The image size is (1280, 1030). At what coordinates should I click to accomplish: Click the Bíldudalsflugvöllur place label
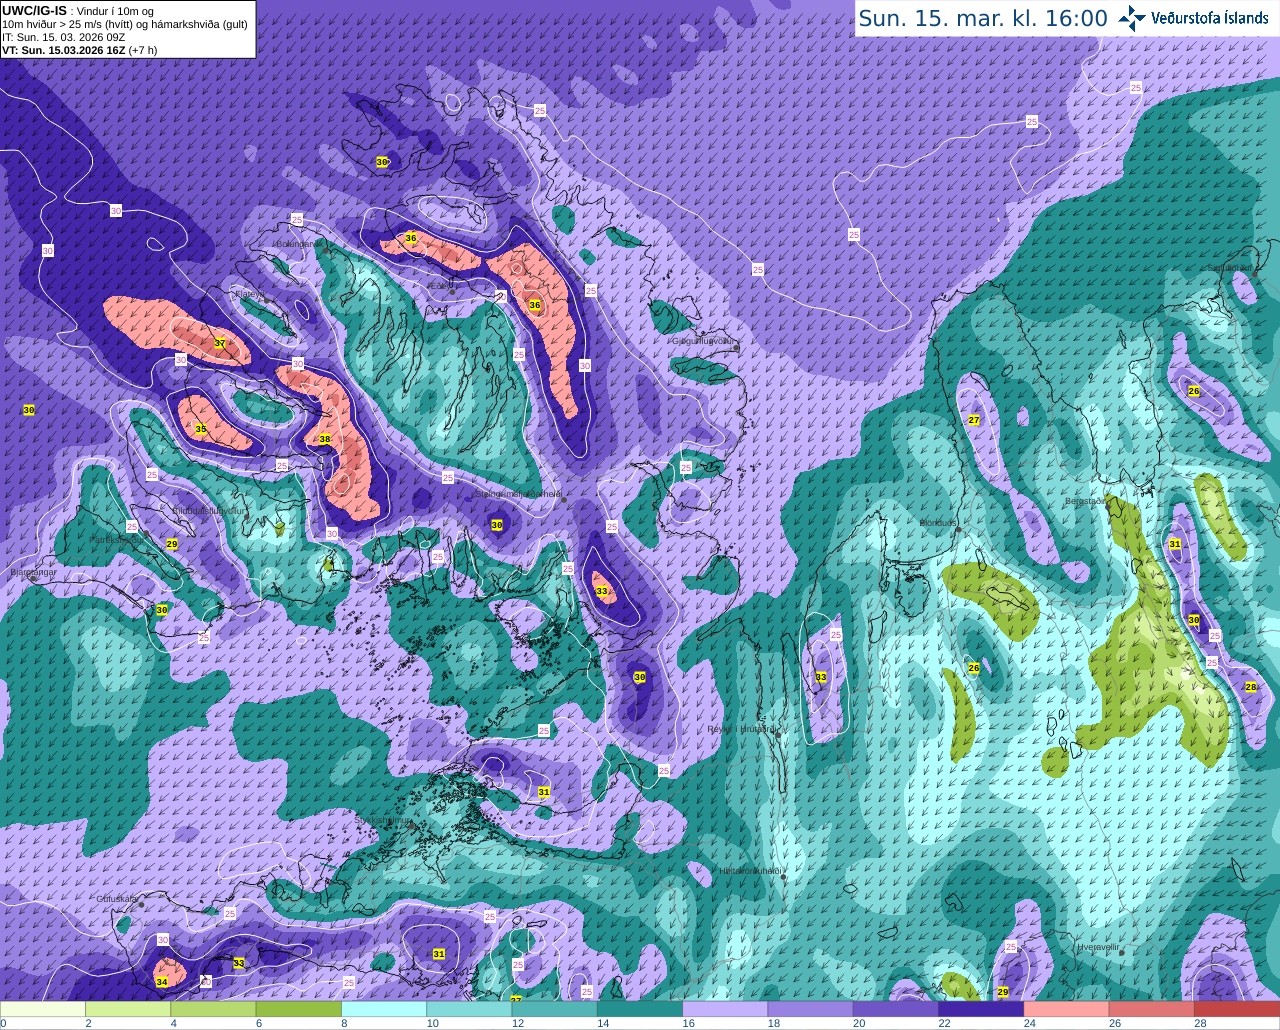click(x=209, y=509)
